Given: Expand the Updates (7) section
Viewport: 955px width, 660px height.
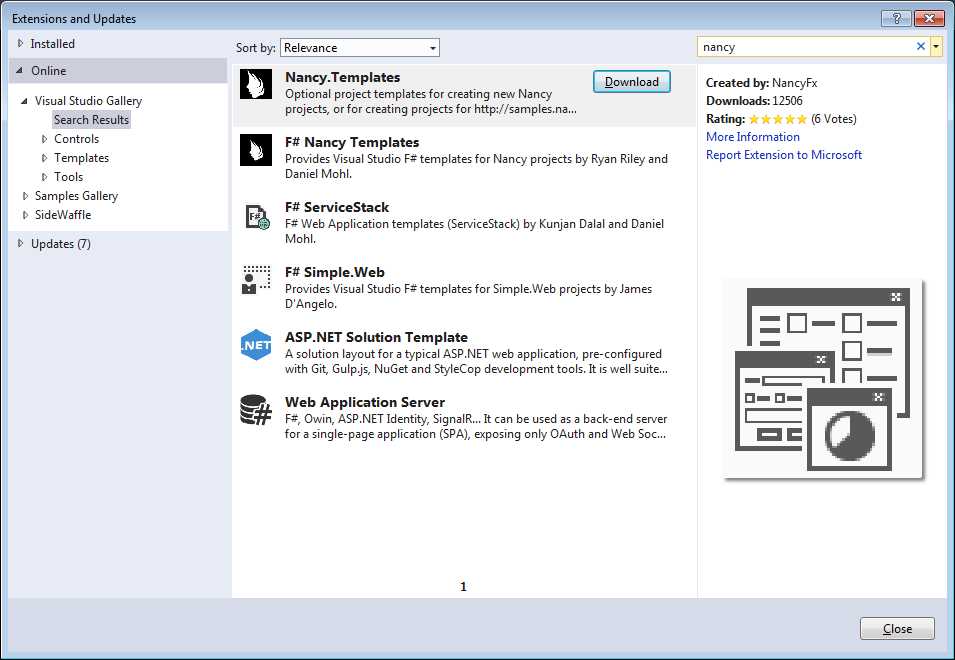Looking at the screenshot, I should (60, 243).
